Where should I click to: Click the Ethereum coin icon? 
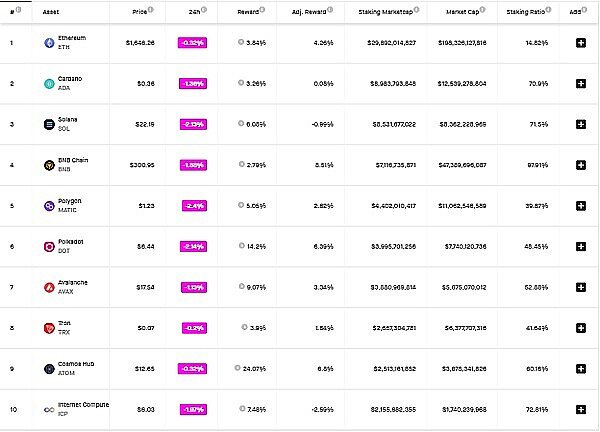click(49, 43)
